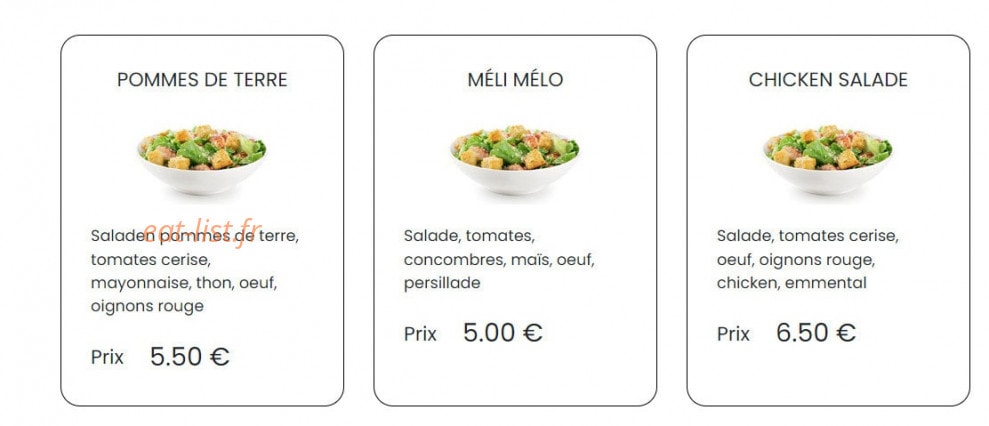This screenshot has height=426, width=989.
Task: Click the text 'oignons rouge' in first card
Action: (x=147, y=307)
